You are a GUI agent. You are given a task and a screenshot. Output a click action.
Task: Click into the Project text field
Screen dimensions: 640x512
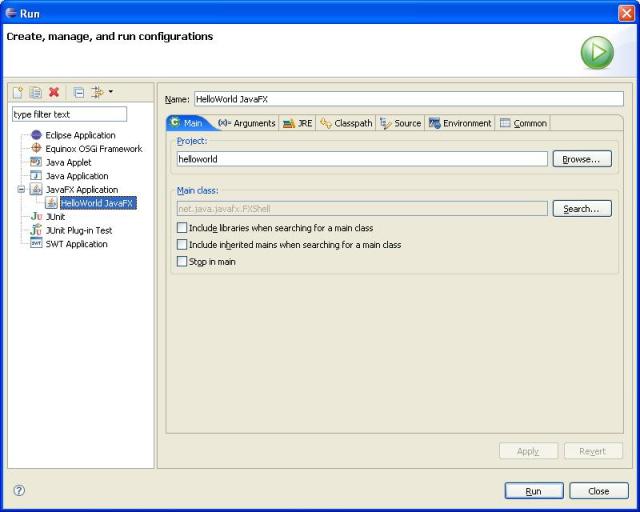362,159
